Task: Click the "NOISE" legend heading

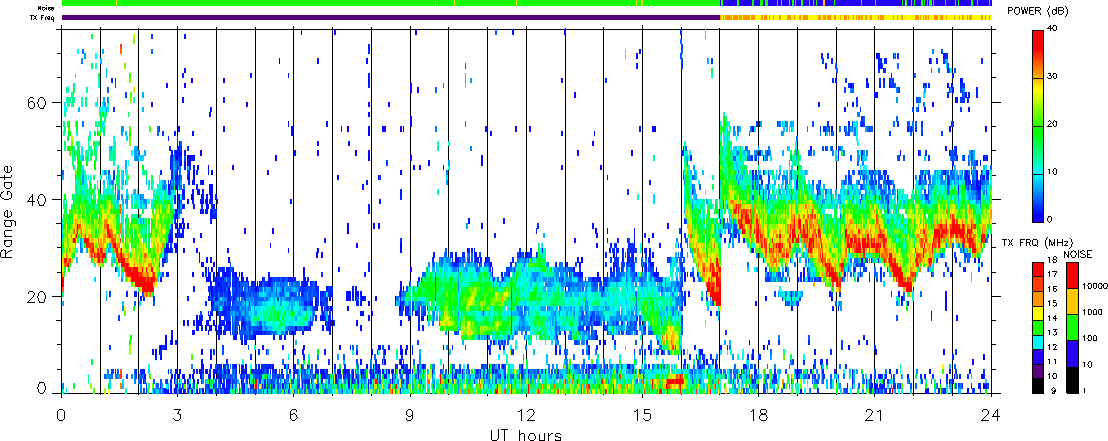Action: 1078,254
